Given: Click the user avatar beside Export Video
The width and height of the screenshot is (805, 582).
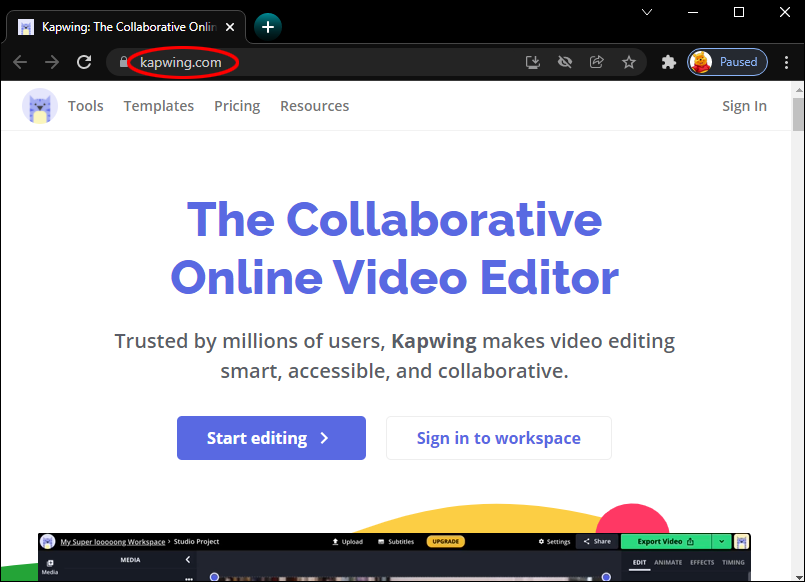Looking at the screenshot, I should [741, 541].
